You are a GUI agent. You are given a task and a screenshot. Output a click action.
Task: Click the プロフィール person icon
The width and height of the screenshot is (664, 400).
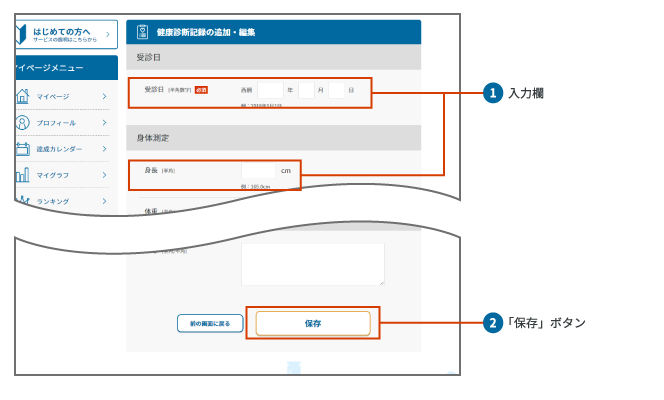coord(22,123)
